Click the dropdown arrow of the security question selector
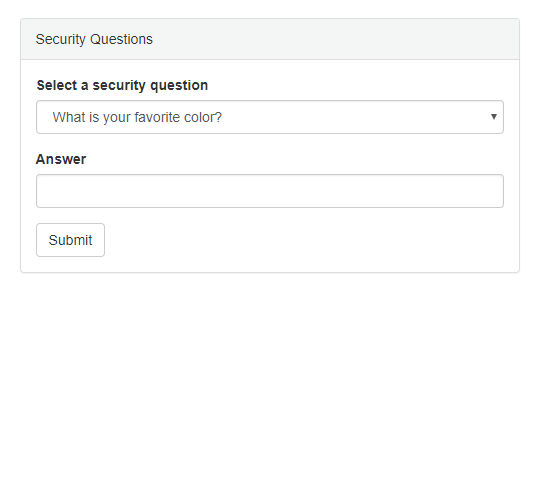 click(x=494, y=117)
